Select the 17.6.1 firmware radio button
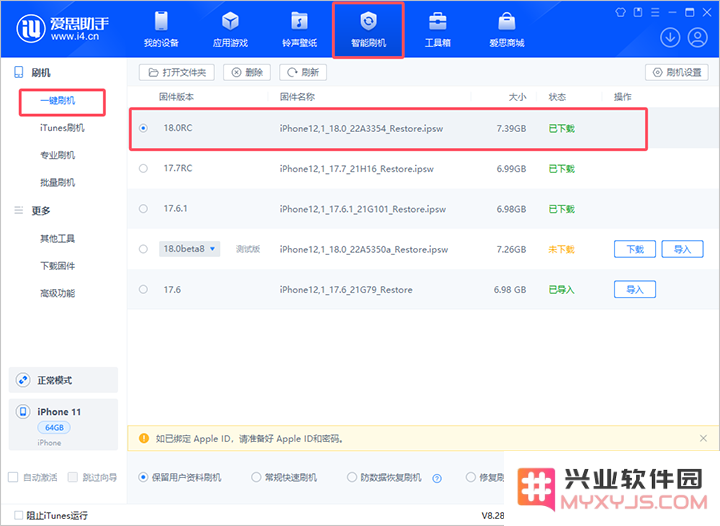Image resolution: width=720 pixels, height=526 pixels. 143,209
